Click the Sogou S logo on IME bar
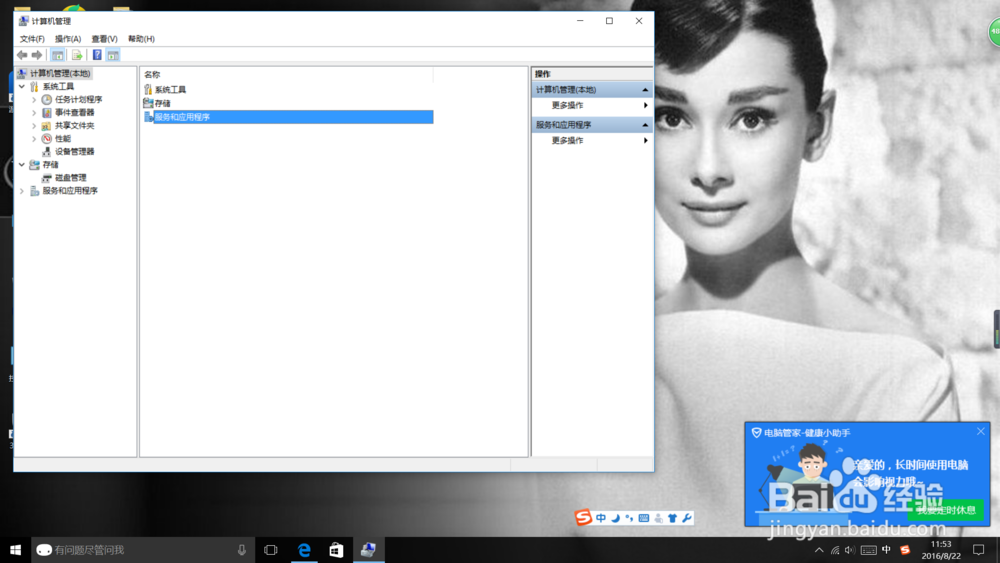 583,517
